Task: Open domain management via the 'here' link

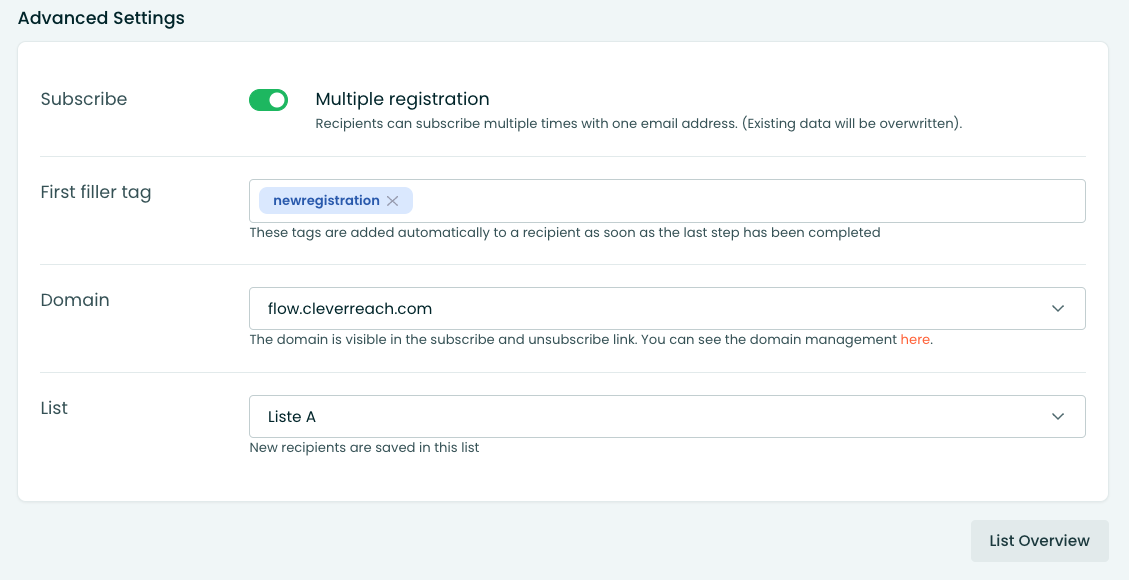Action: [x=915, y=340]
